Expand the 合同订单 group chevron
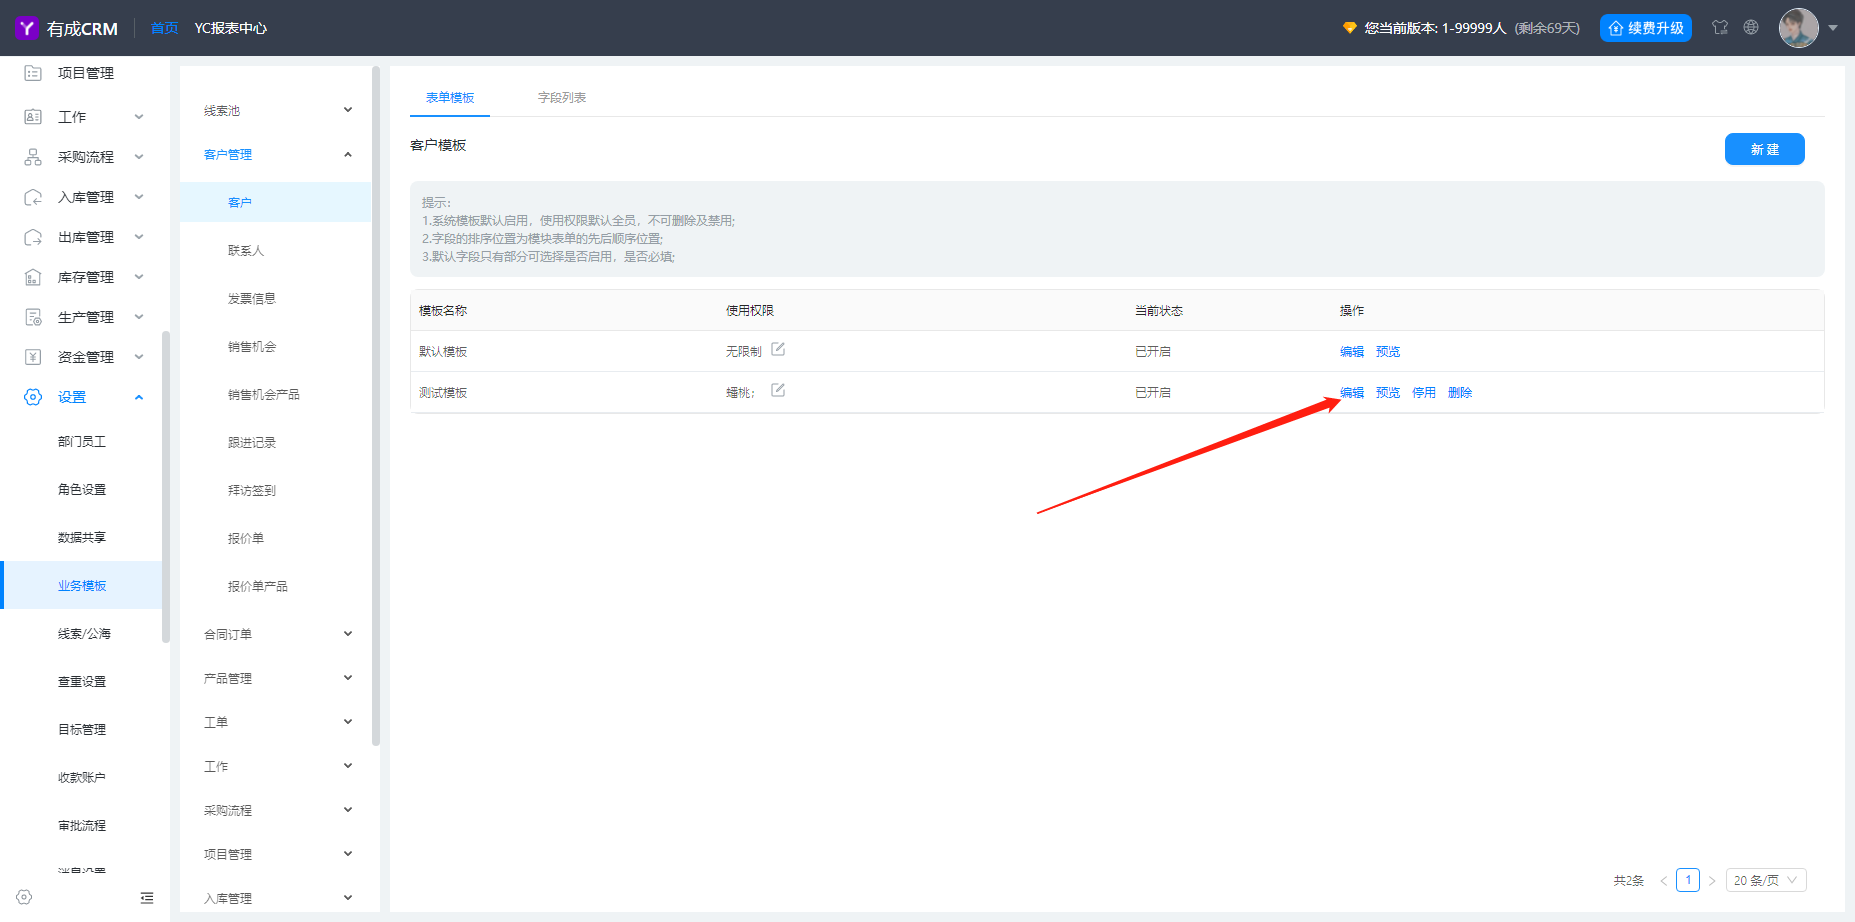The image size is (1855, 922). tap(348, 634)
